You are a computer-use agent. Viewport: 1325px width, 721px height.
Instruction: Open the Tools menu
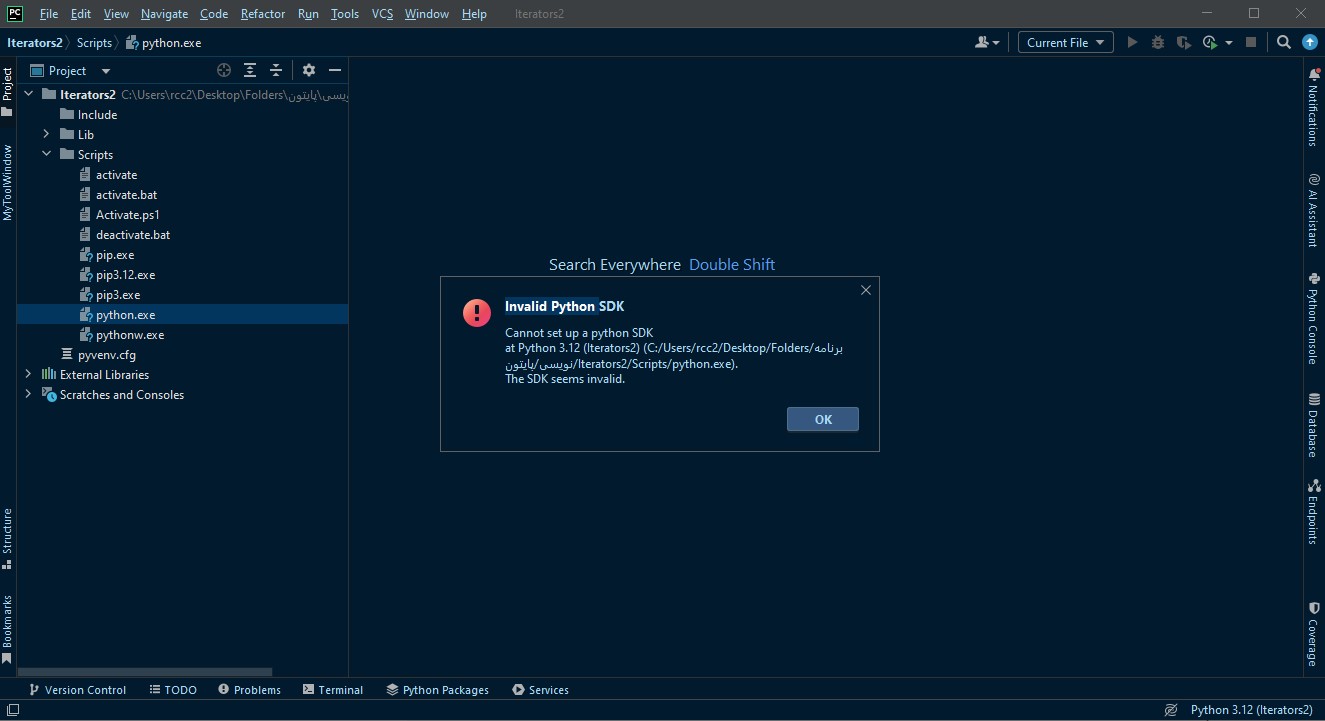pyautogui.click(x=345, y=14)
